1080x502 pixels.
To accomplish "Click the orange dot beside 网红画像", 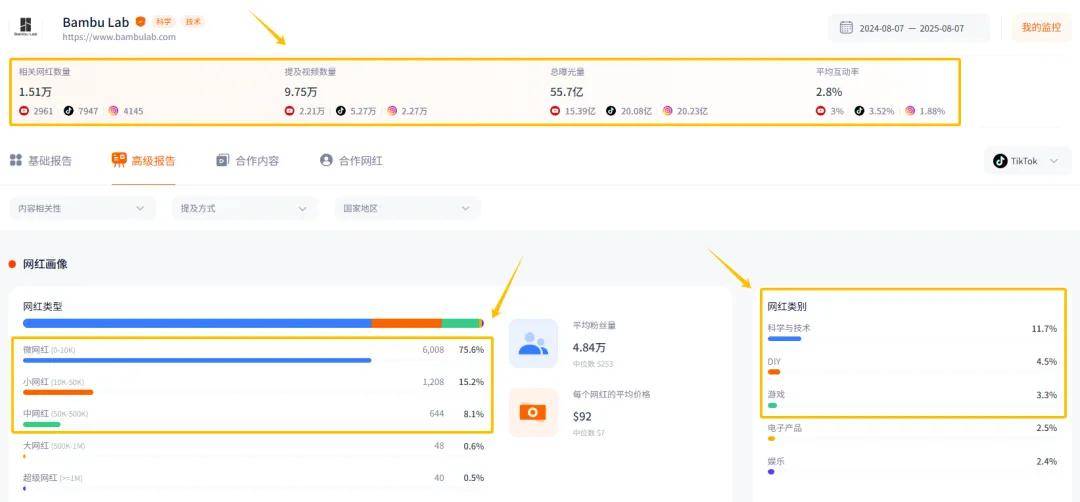I will 12,264.
